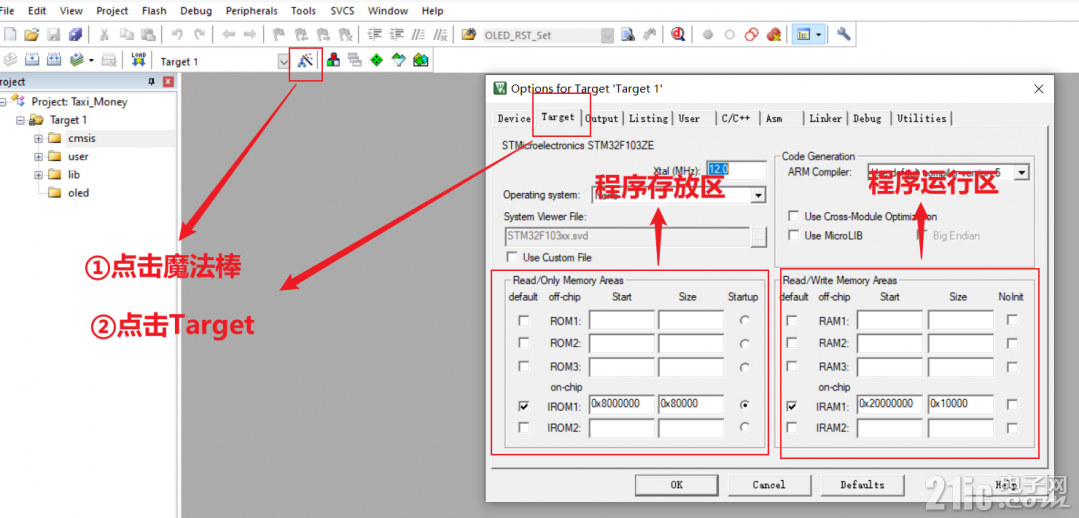Click the IRAM1 Size field

(961, 404)
